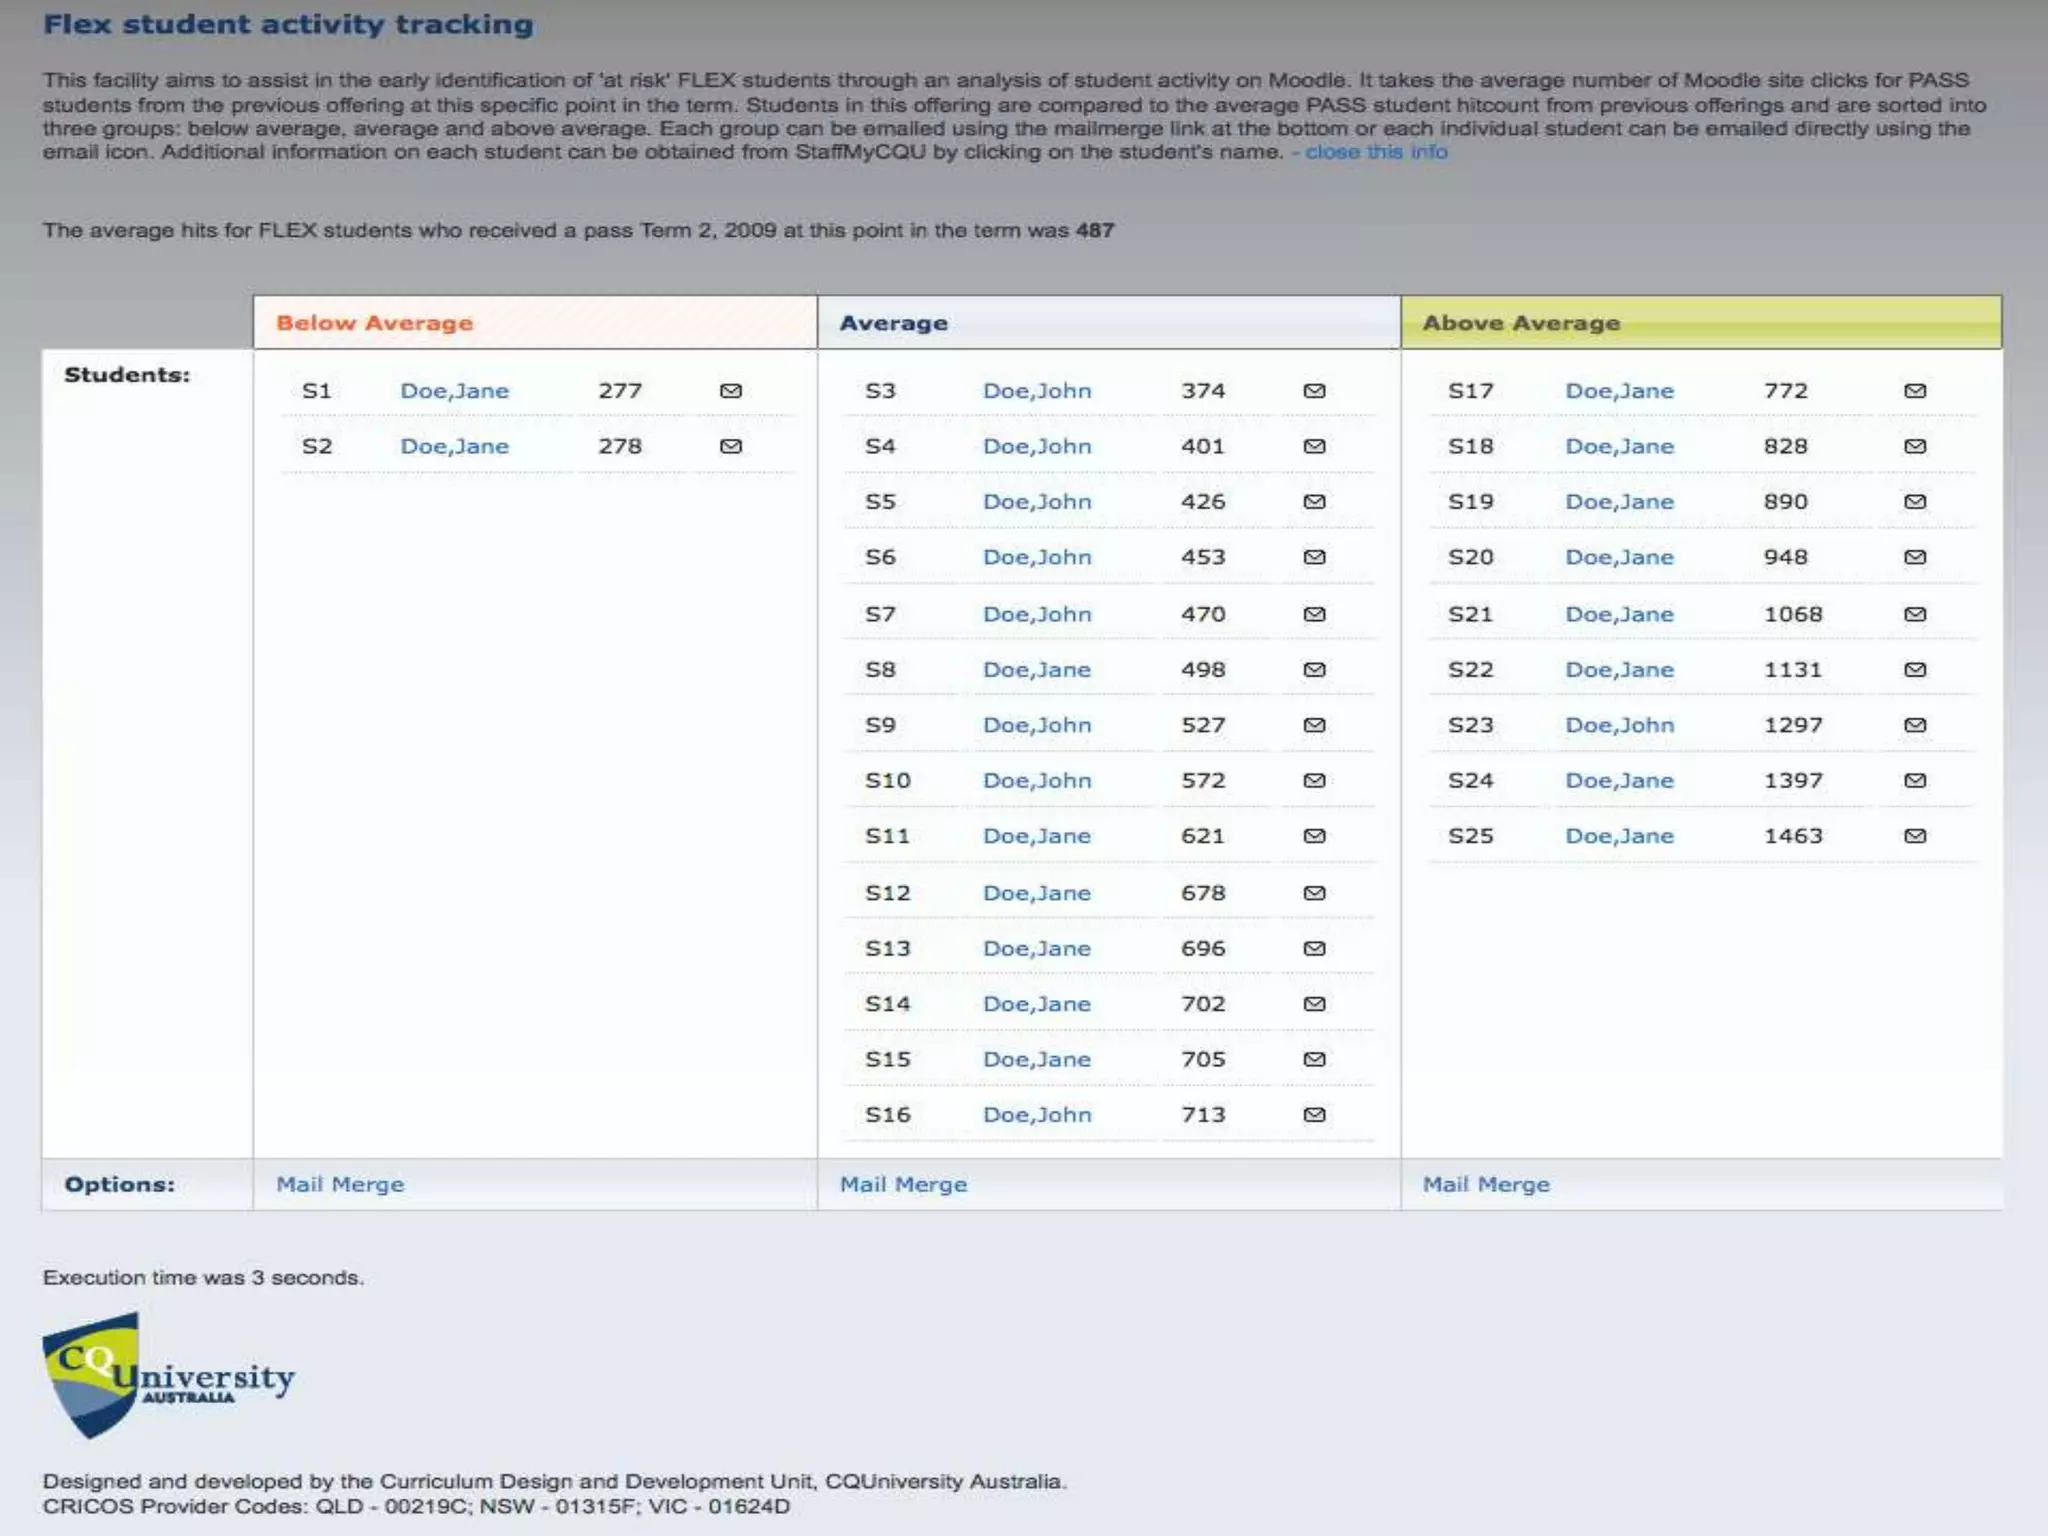Image resolution: width=2048 pixels, height=1536 pixels.
Task: Email student S12 using envelope icon
Action: (1314, 893)
